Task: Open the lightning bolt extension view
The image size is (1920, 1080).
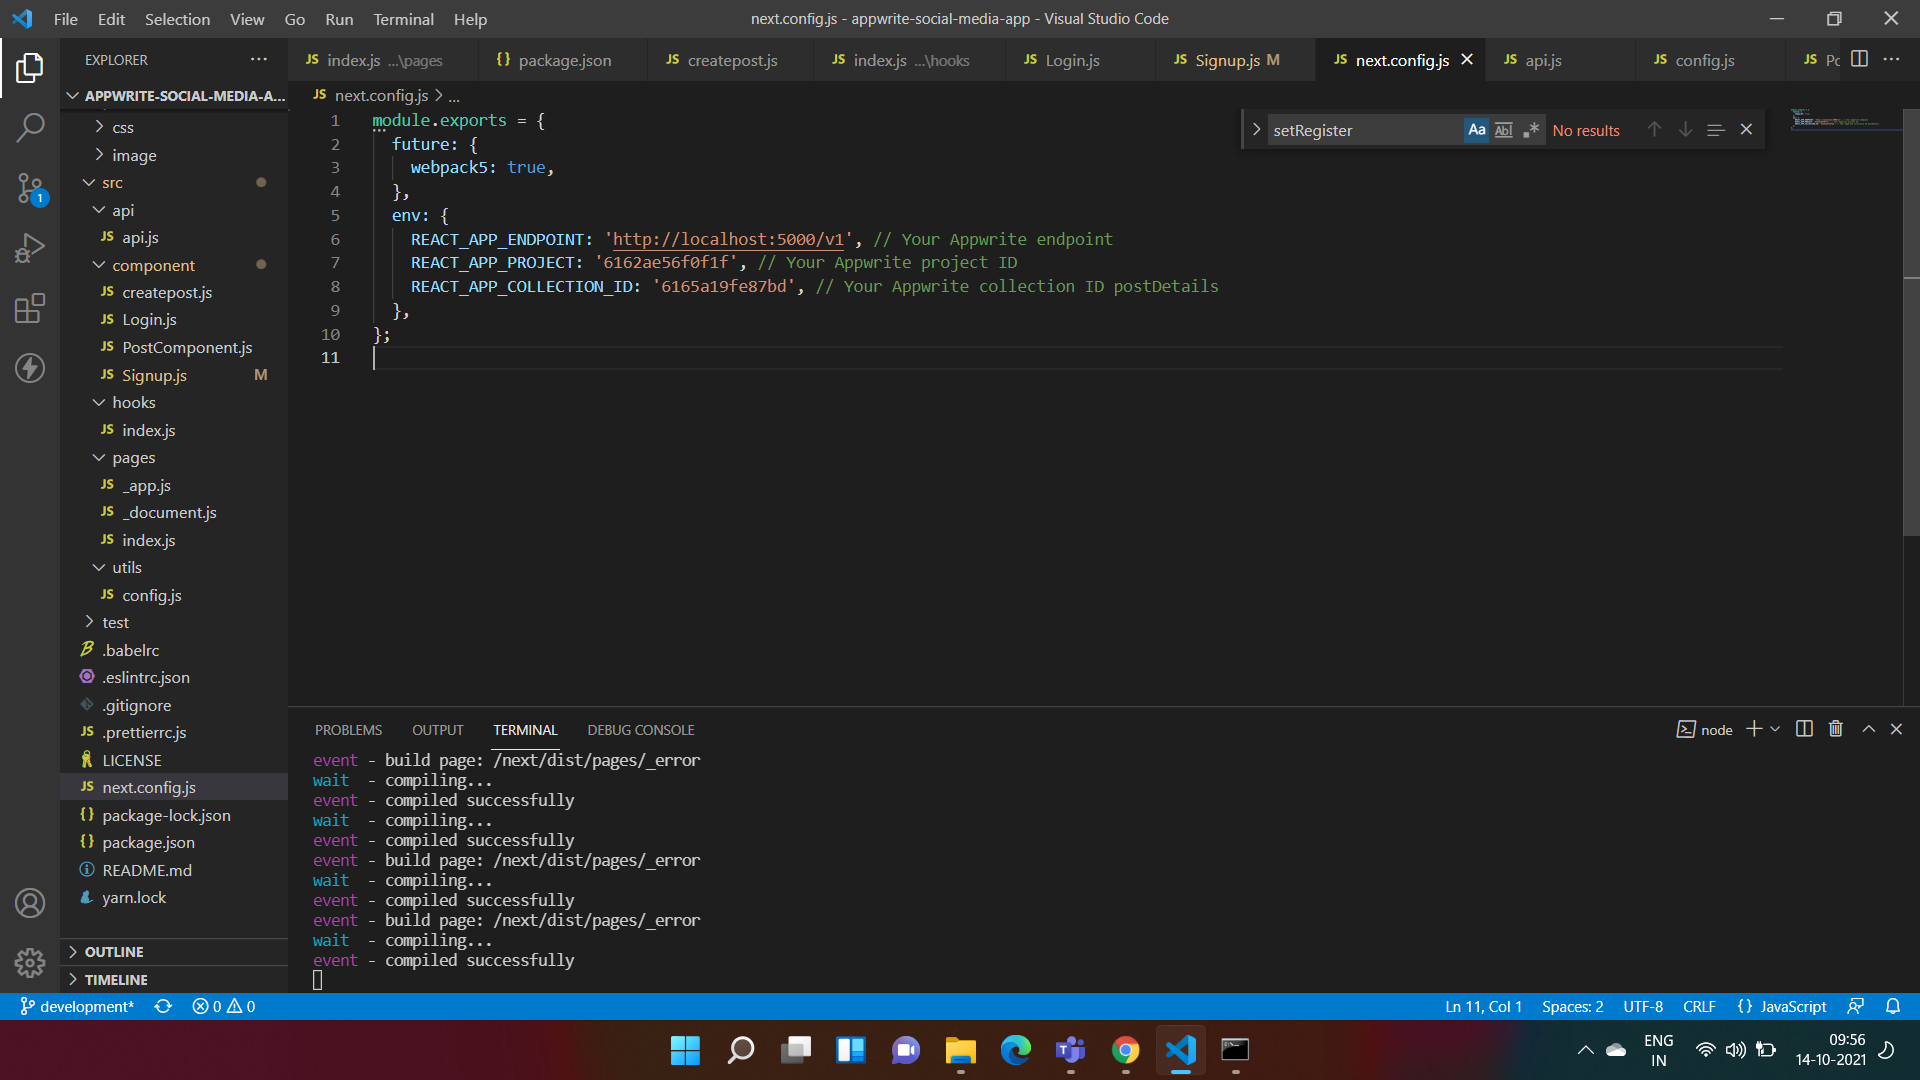Action: [x=30, y=368]
